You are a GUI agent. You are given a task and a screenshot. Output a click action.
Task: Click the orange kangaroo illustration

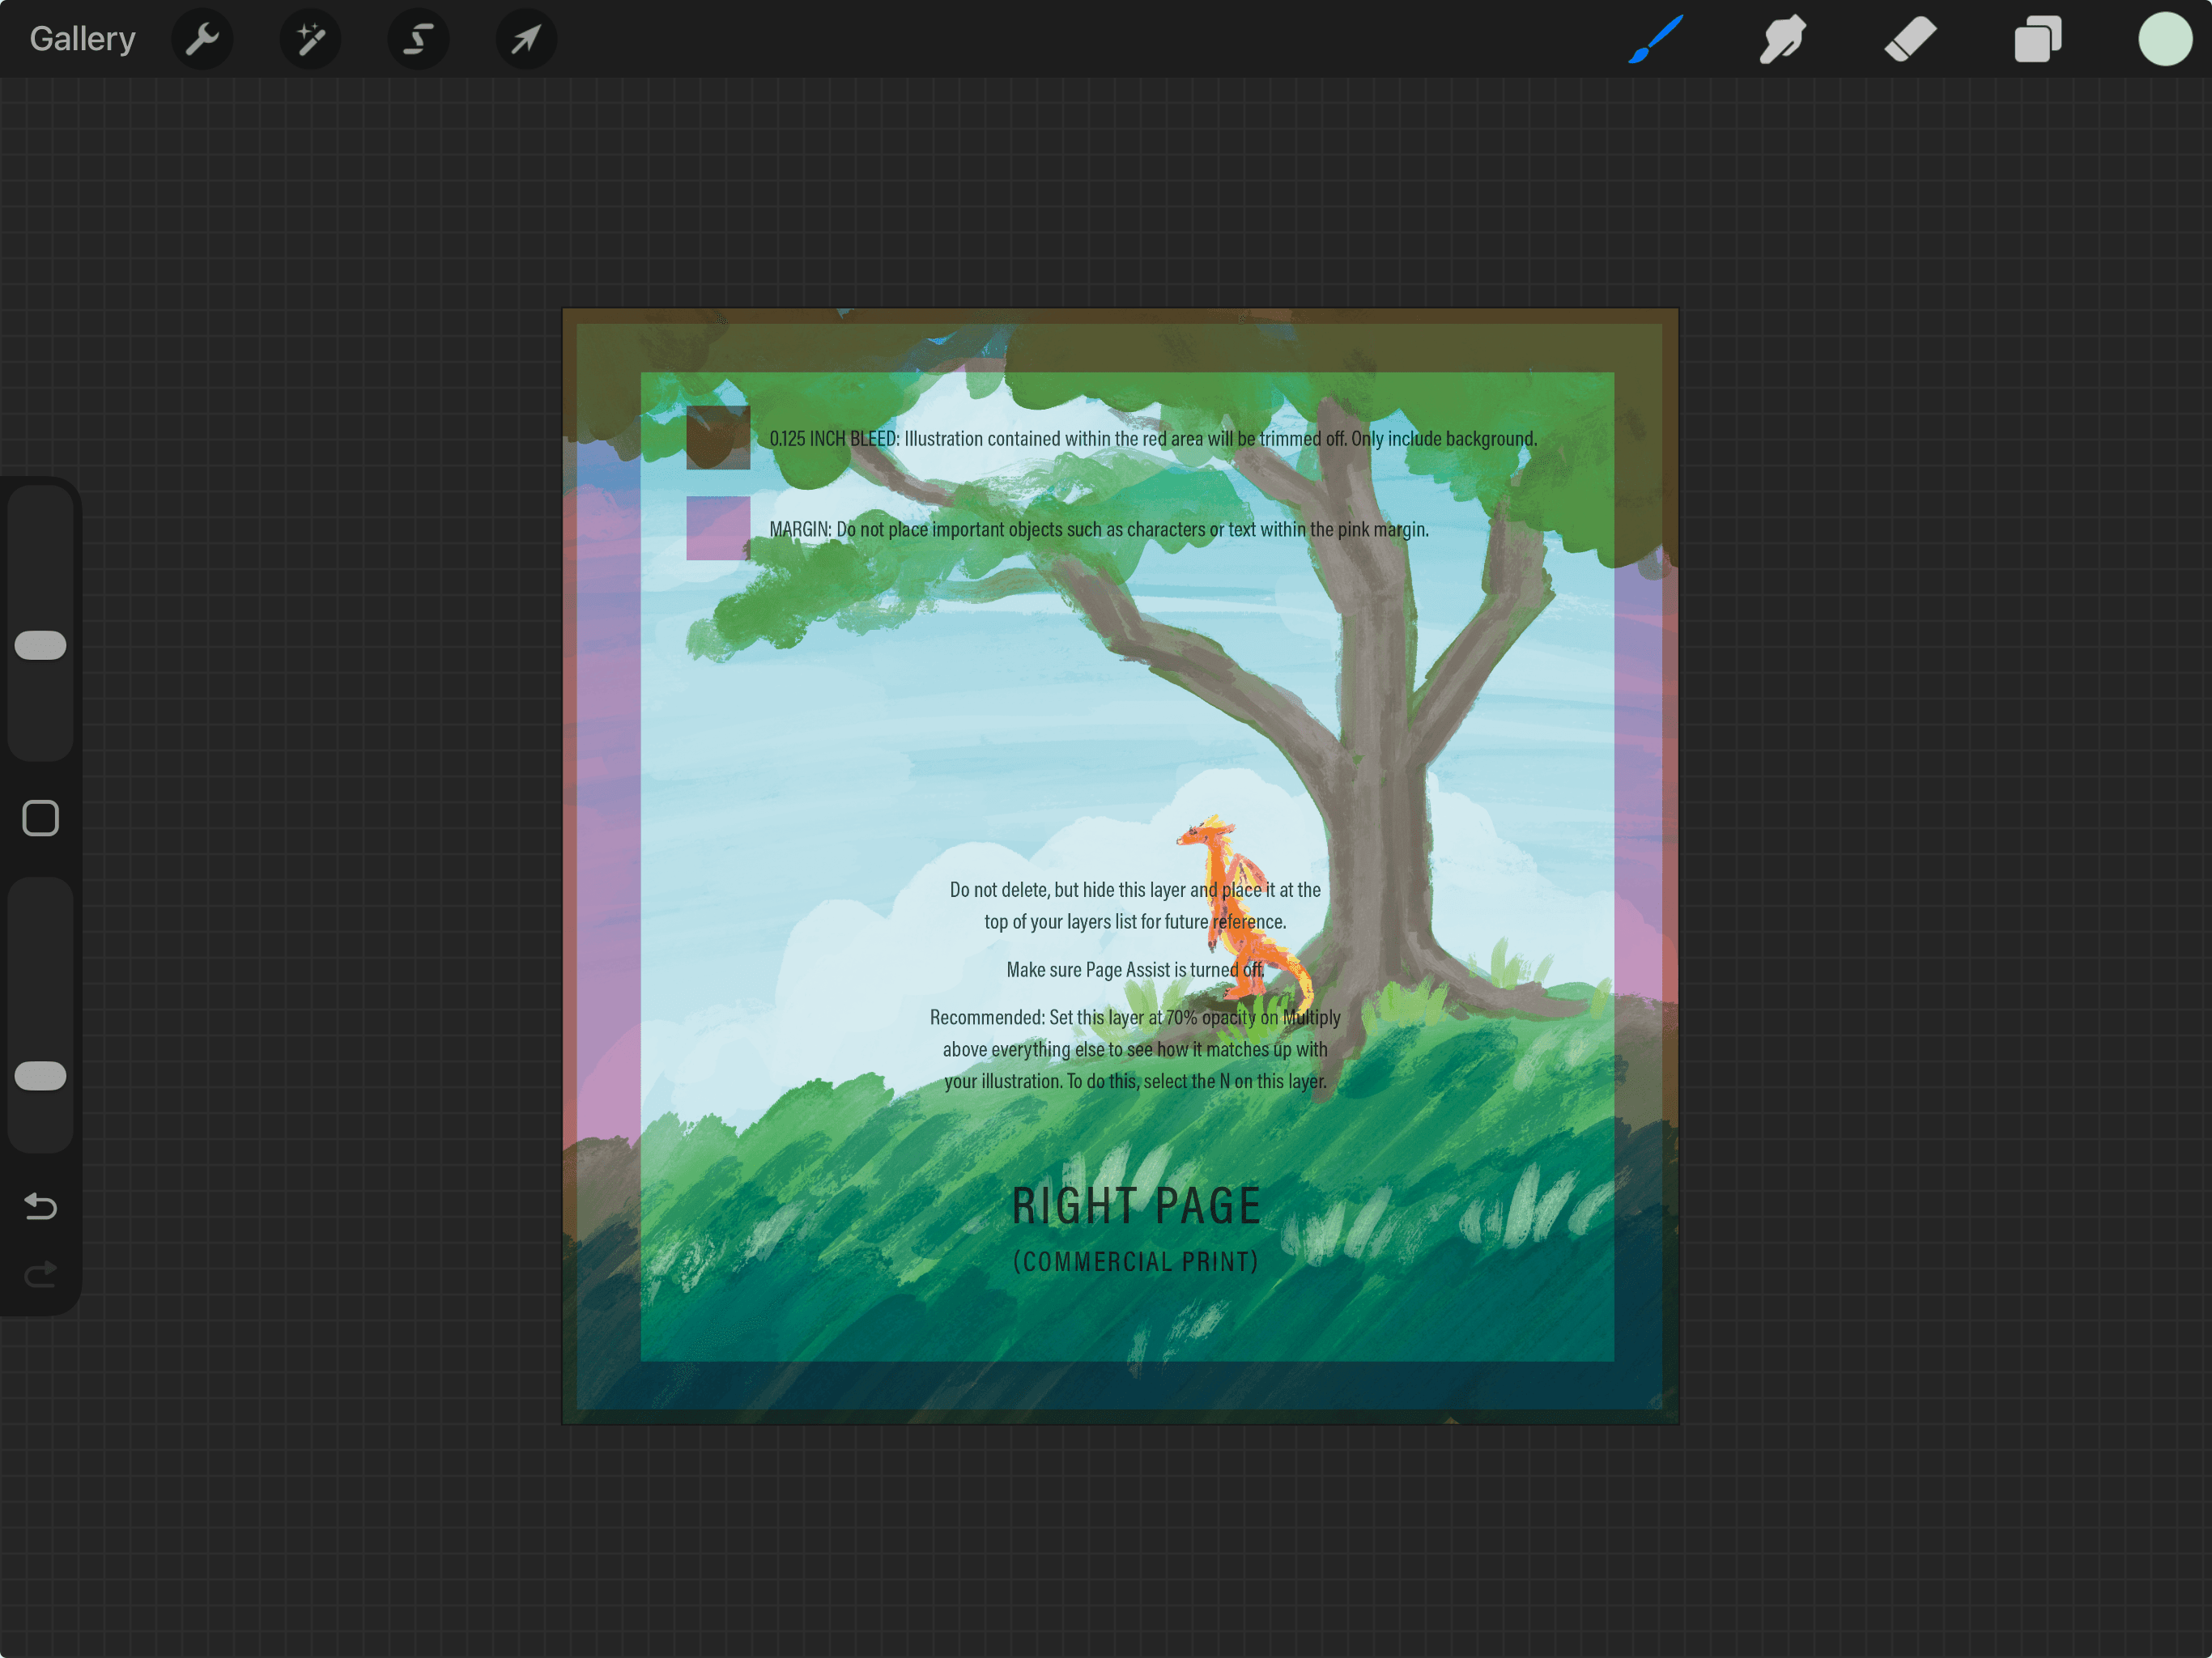point(1232,900)
